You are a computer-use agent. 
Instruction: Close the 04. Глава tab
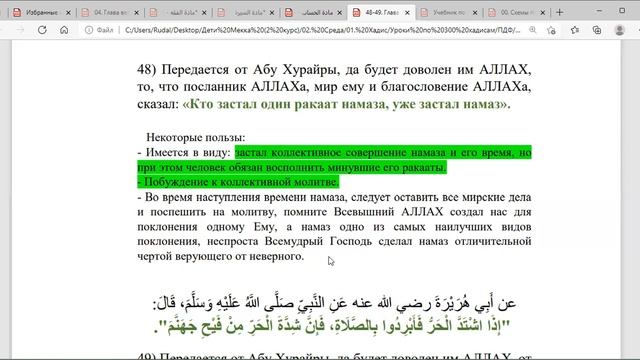pyautogui.click(x=136, y=13)
